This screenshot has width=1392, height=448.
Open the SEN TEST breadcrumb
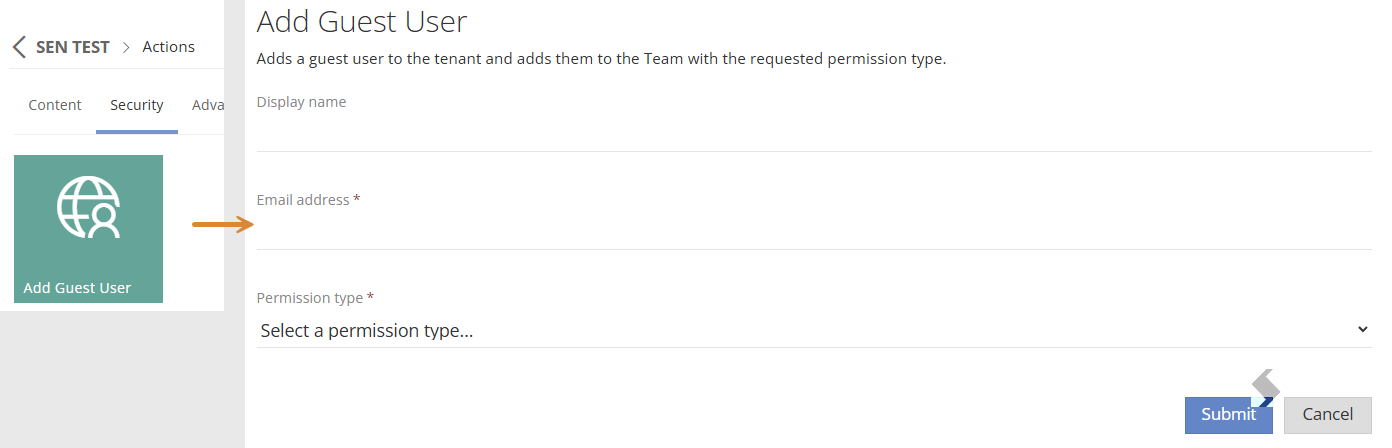point(72,47)
